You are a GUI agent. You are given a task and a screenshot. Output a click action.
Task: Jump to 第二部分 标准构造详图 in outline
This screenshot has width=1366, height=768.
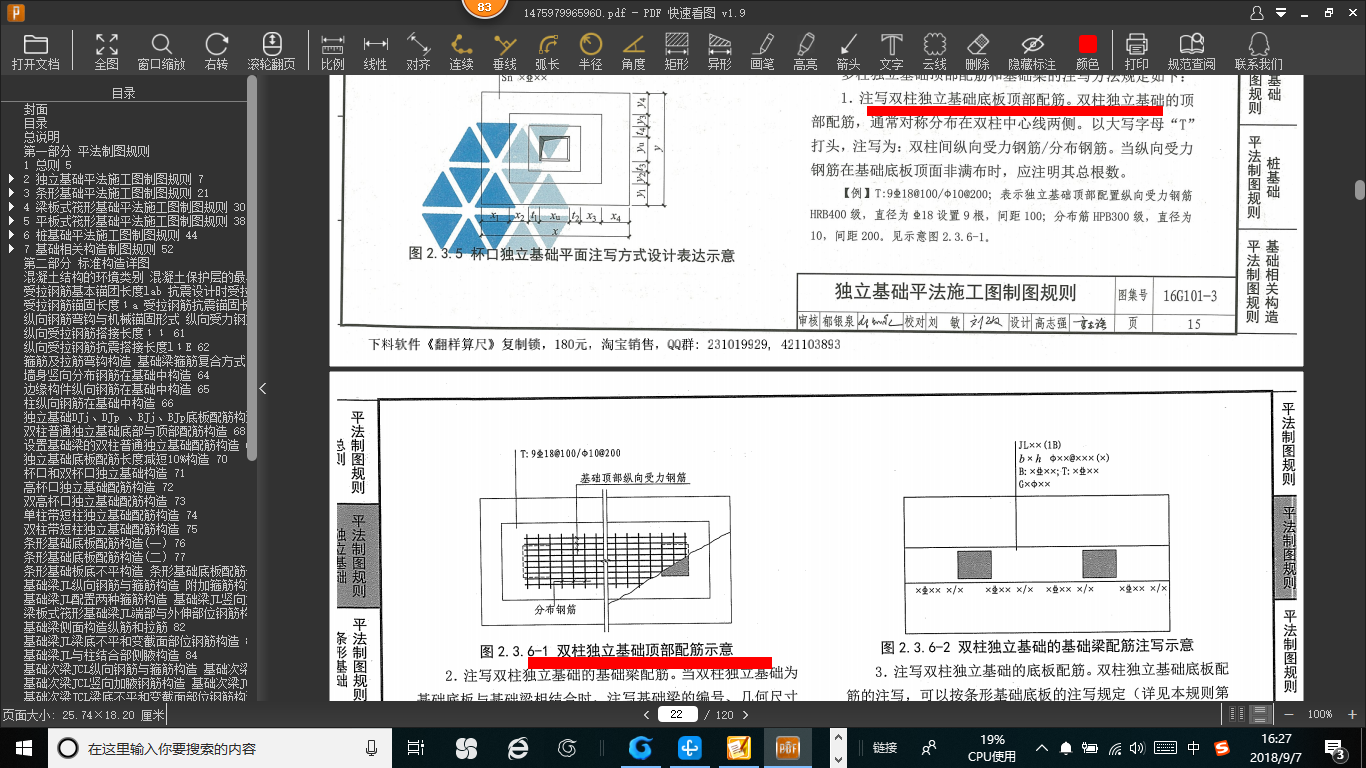87,263
